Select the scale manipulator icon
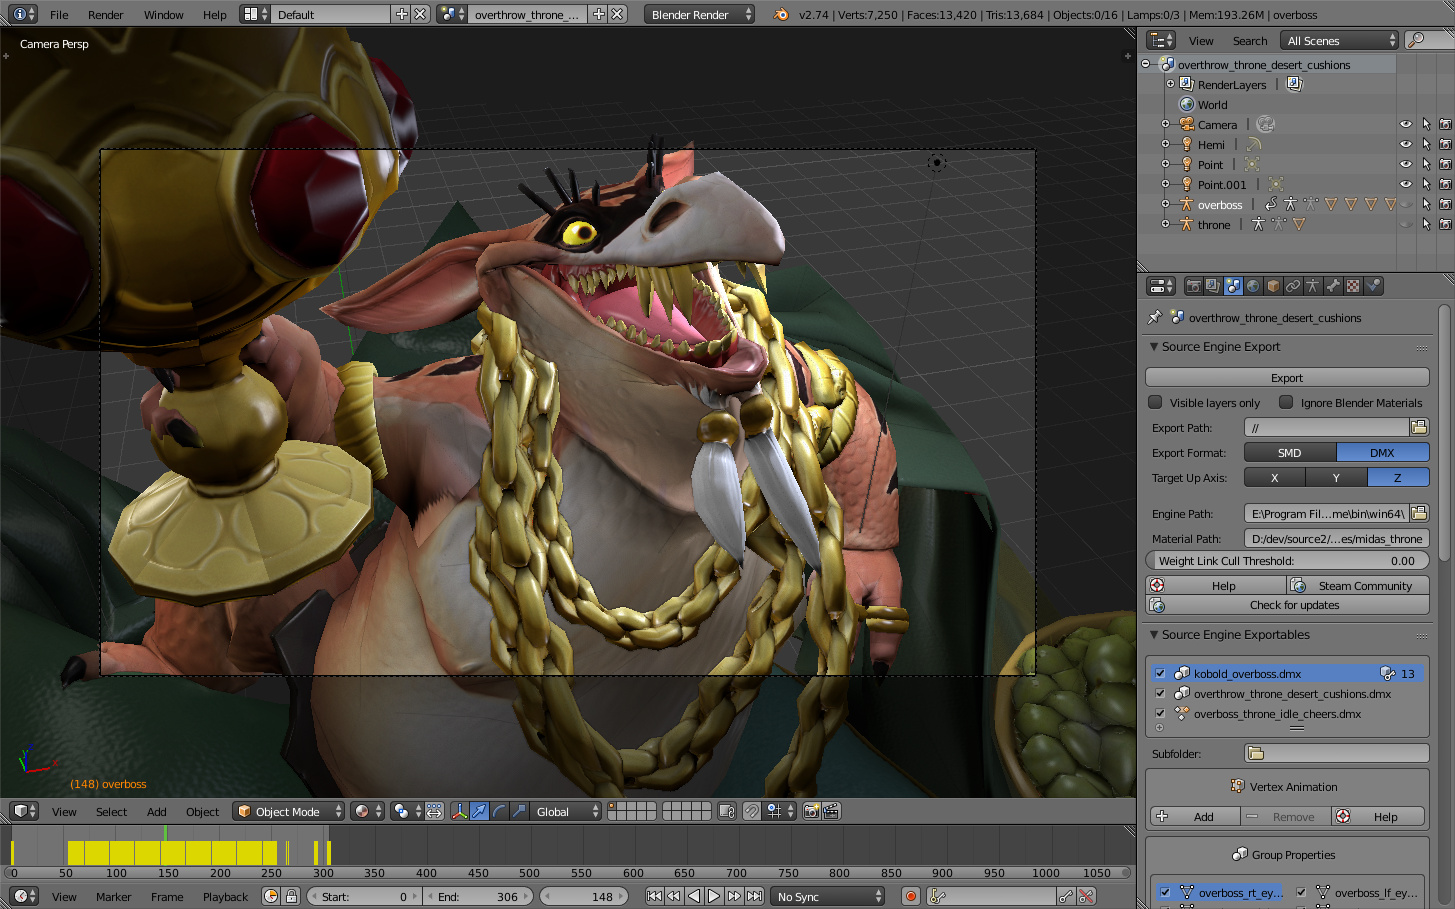1455x909 pixels. click(x=520, y=811)
